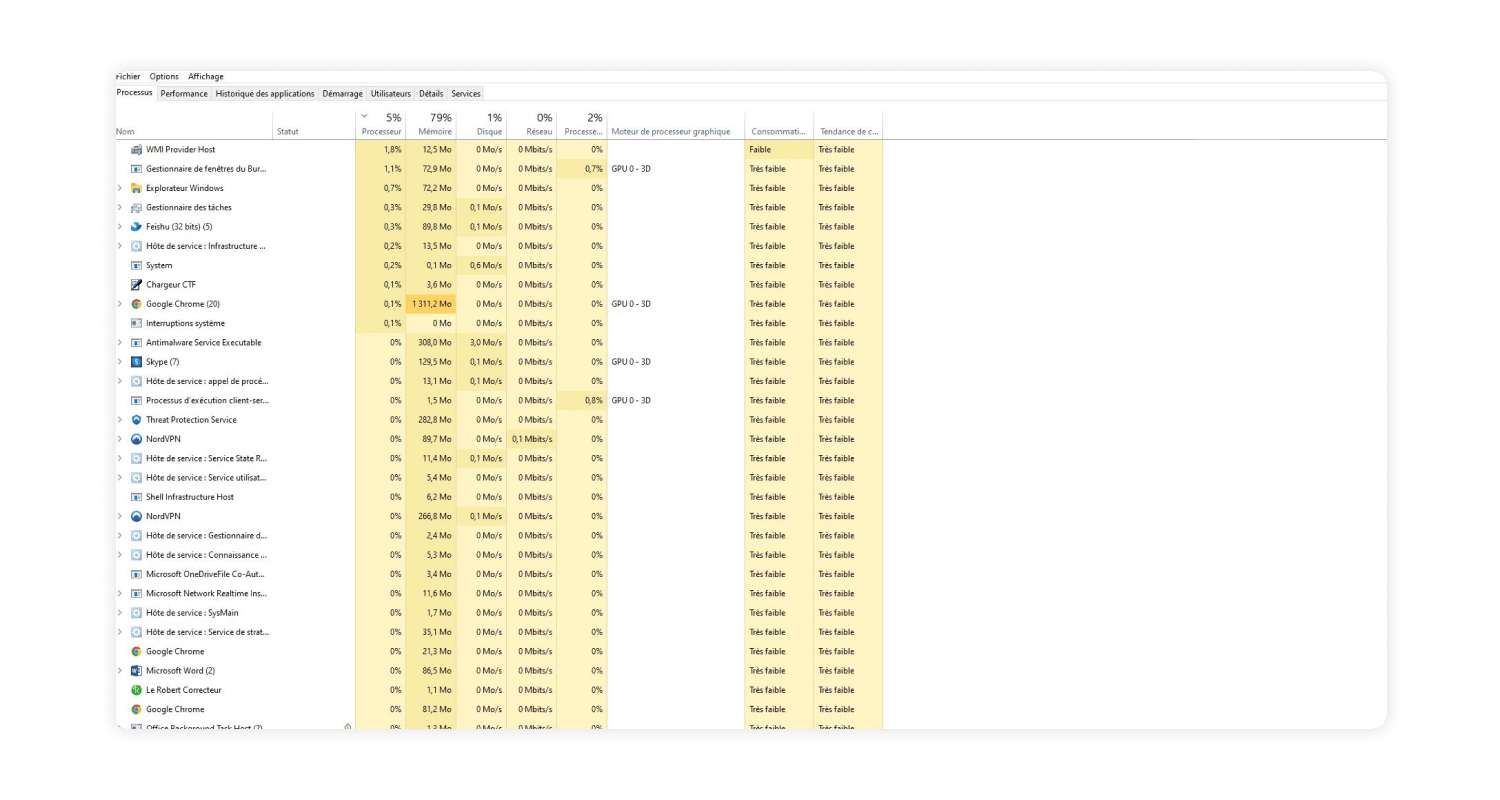The image size is (1500, 800).
Task: Select the Le Robert Correcteur row name
Action: pos(184,690)
